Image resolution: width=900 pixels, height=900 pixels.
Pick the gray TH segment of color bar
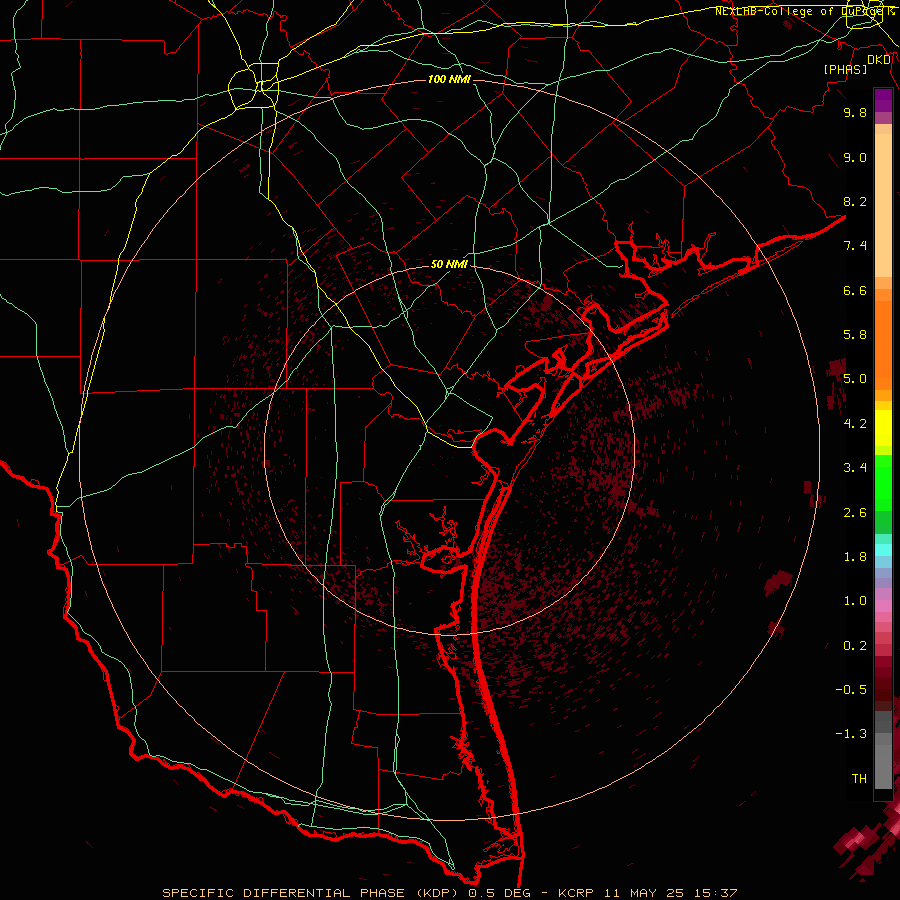pyautogui.click(x=883, y=766)
